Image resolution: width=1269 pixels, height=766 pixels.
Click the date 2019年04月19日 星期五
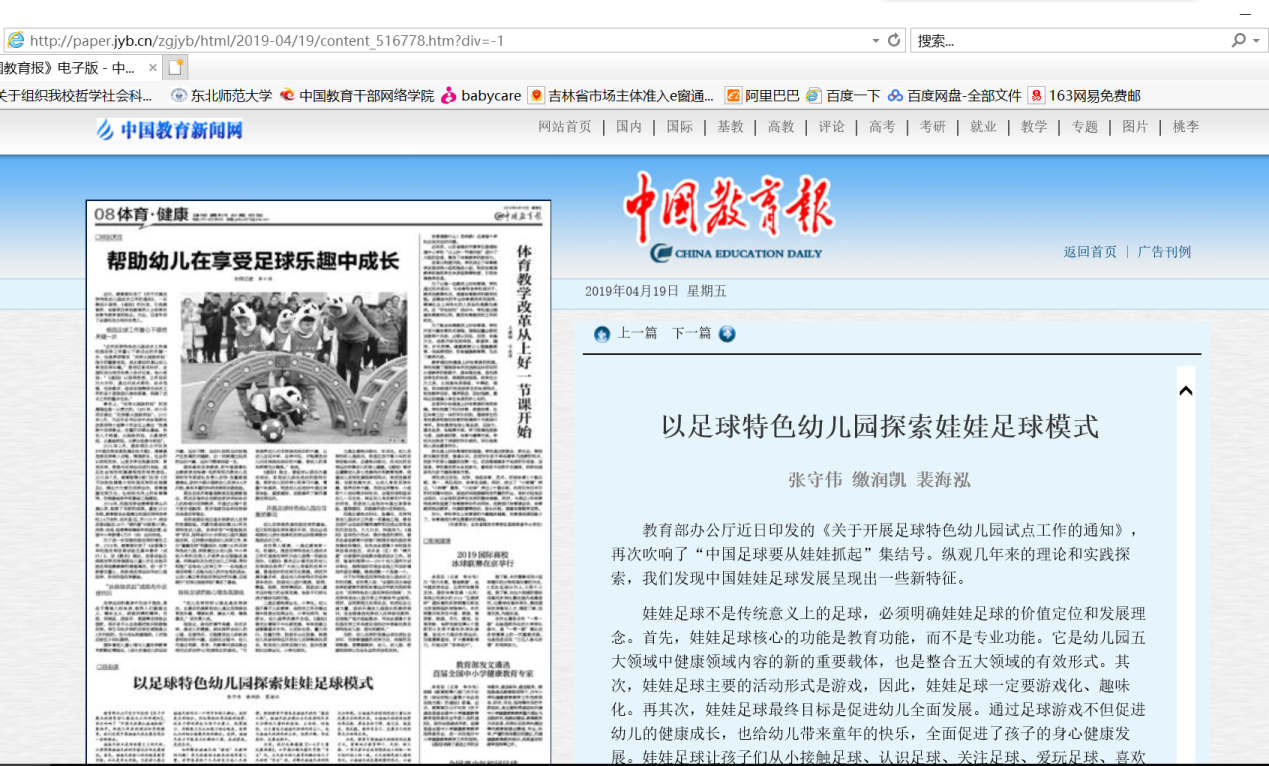pyautogui.click(x=656, y=291)
